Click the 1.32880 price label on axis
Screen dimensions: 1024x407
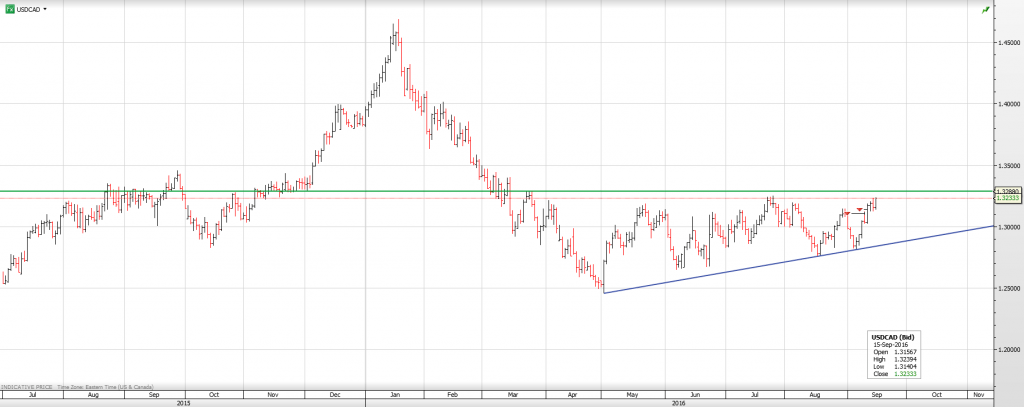point(1008,191)
